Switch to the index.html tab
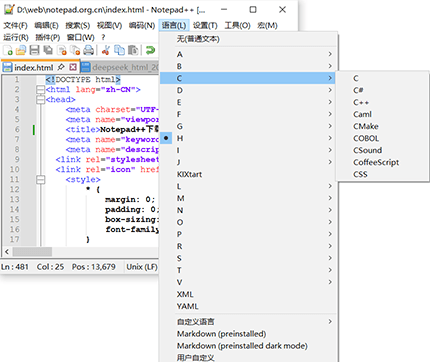Screen dimensions: 430x362 34,68
